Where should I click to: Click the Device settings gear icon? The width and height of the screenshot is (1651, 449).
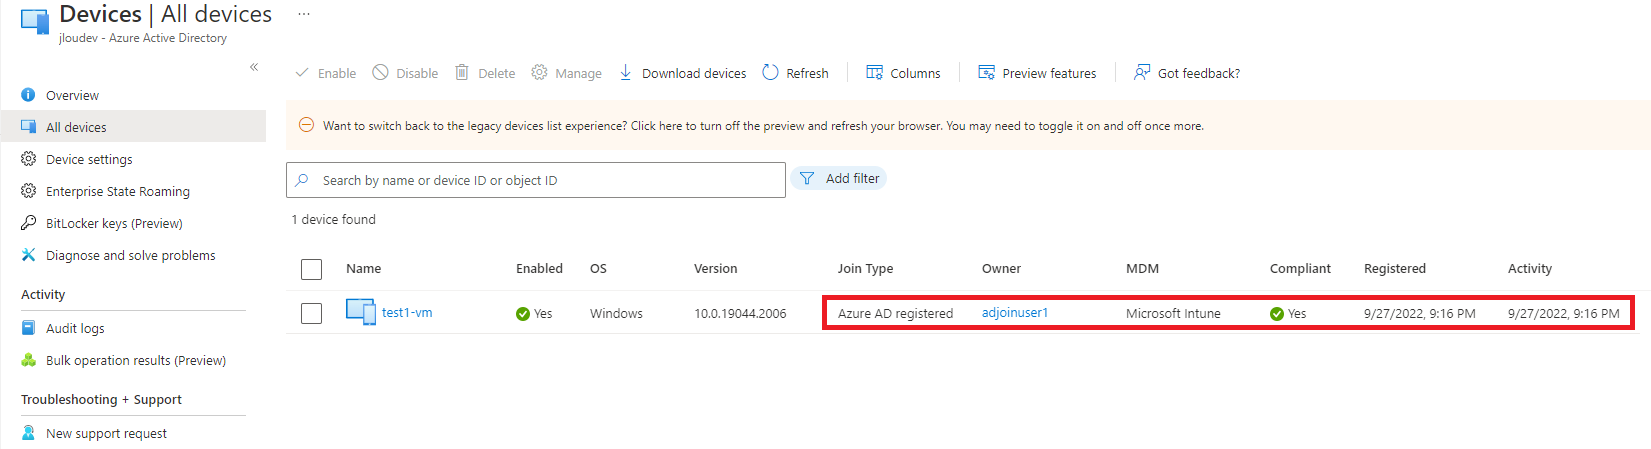[x=28, y=159]
